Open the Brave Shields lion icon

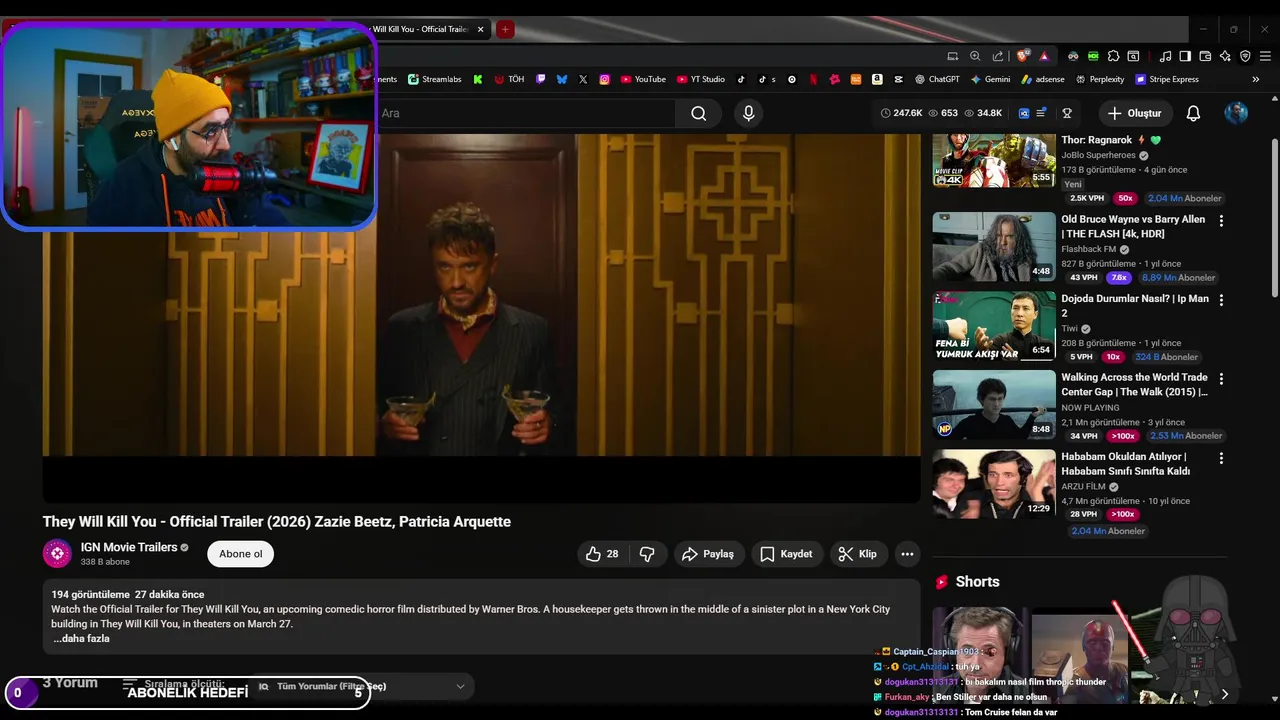click(x=1022, y=56)
